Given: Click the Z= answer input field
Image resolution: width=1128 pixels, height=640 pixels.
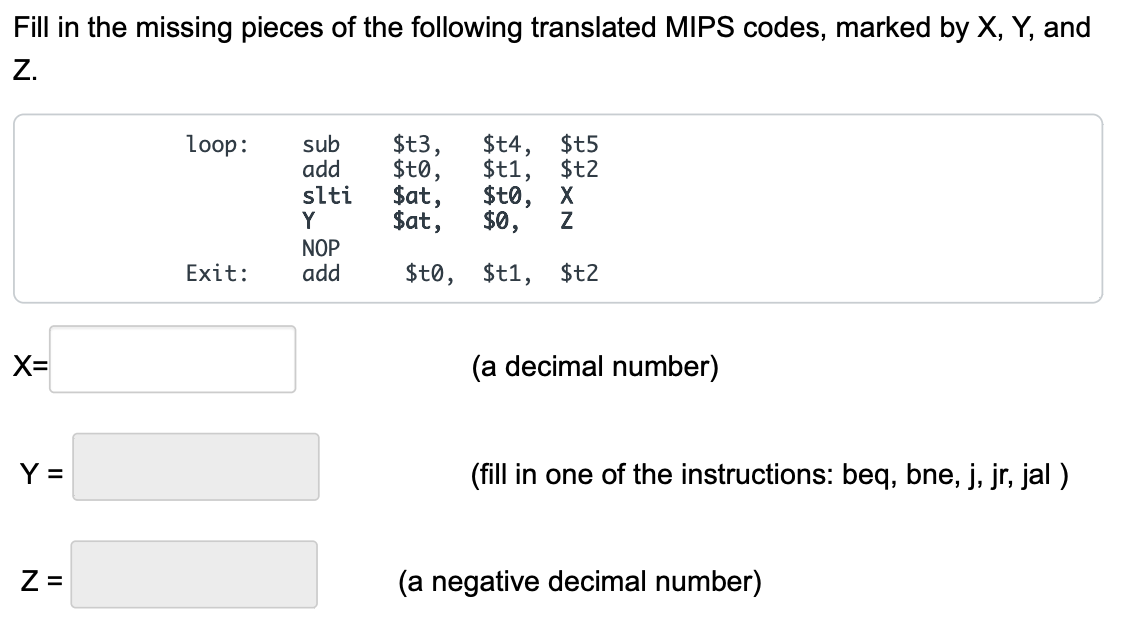Looking at the screenshot, I should pos(193,573).
